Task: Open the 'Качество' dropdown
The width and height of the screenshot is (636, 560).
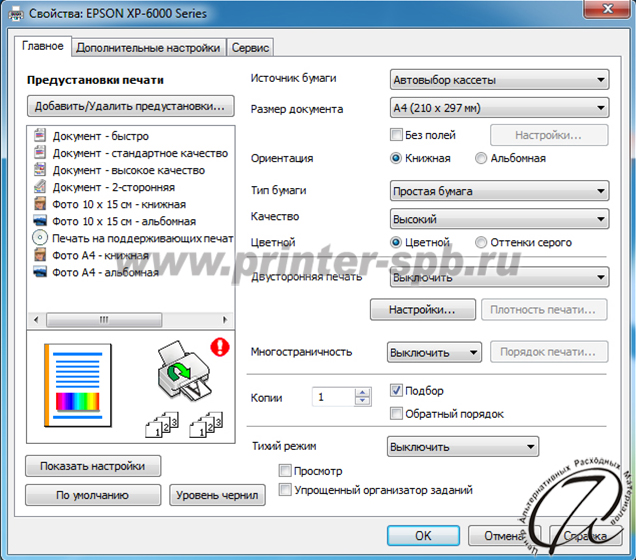Action: (x=499, y=219)
